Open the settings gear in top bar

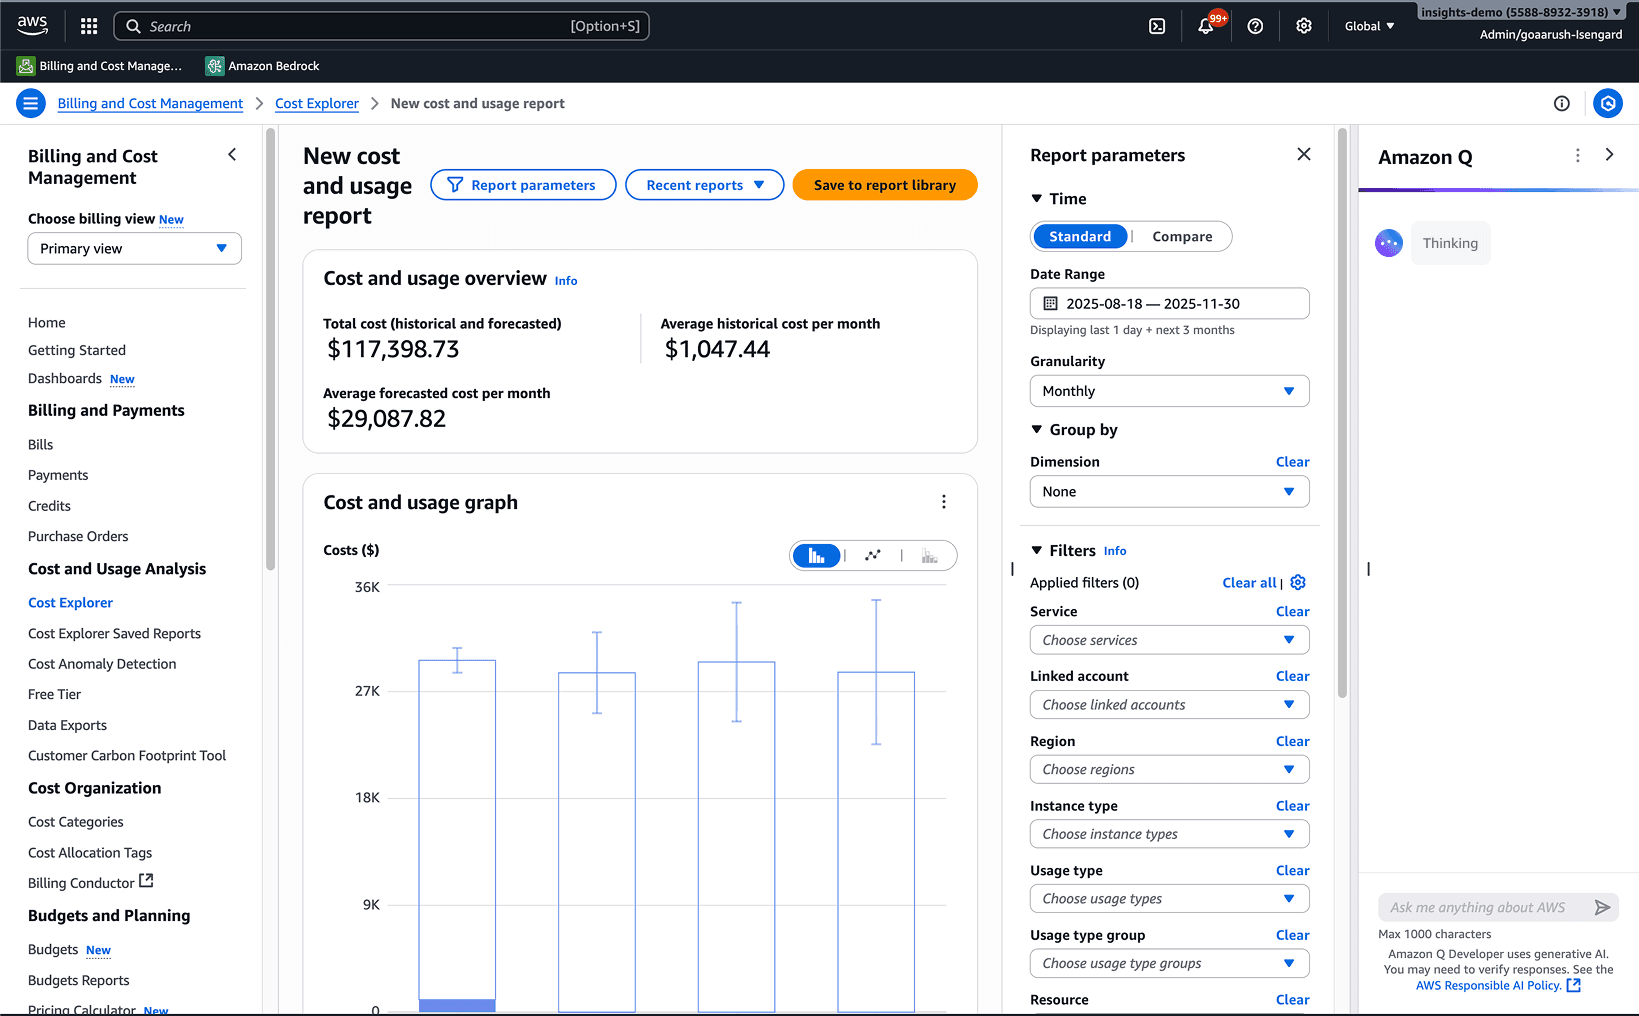click(1304, 26)
